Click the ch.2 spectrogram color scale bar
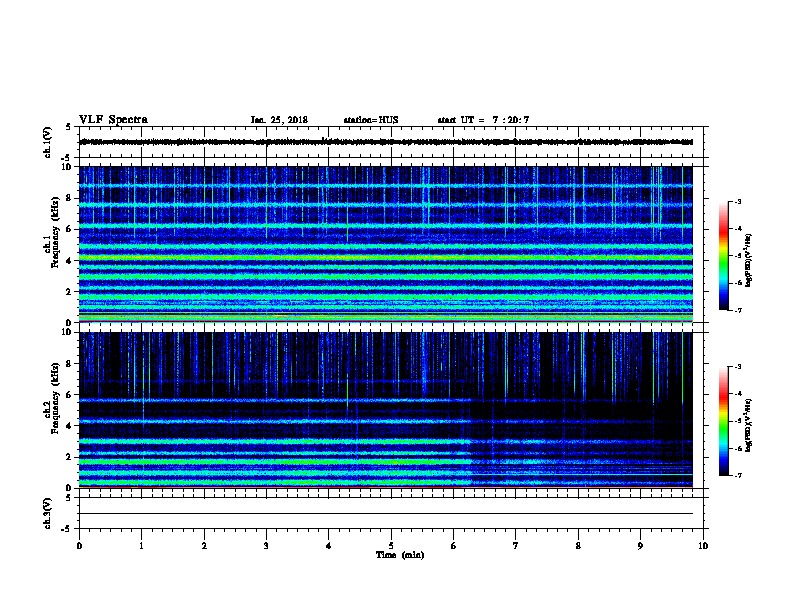Viewport: 792px width, 612px height. coord(723,421)
